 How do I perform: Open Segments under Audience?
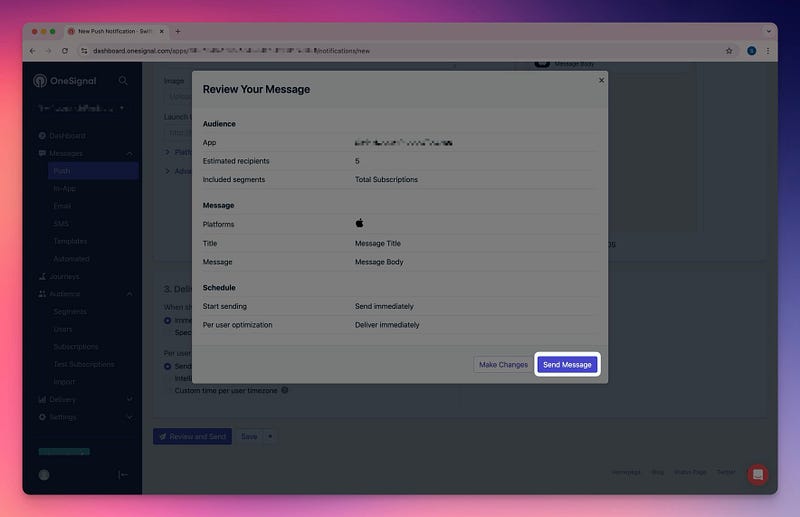(x=70, y=311)
